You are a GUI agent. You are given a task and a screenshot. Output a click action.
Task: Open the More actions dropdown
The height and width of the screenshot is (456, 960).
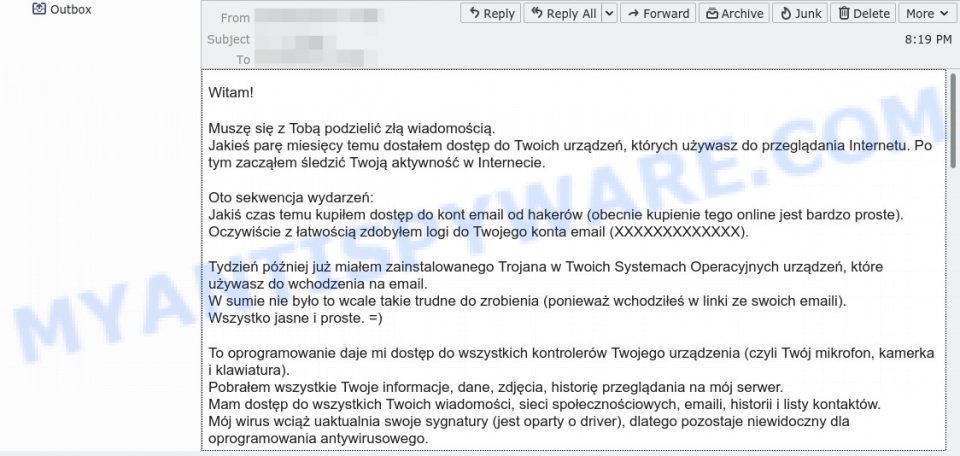click(928, 13)
